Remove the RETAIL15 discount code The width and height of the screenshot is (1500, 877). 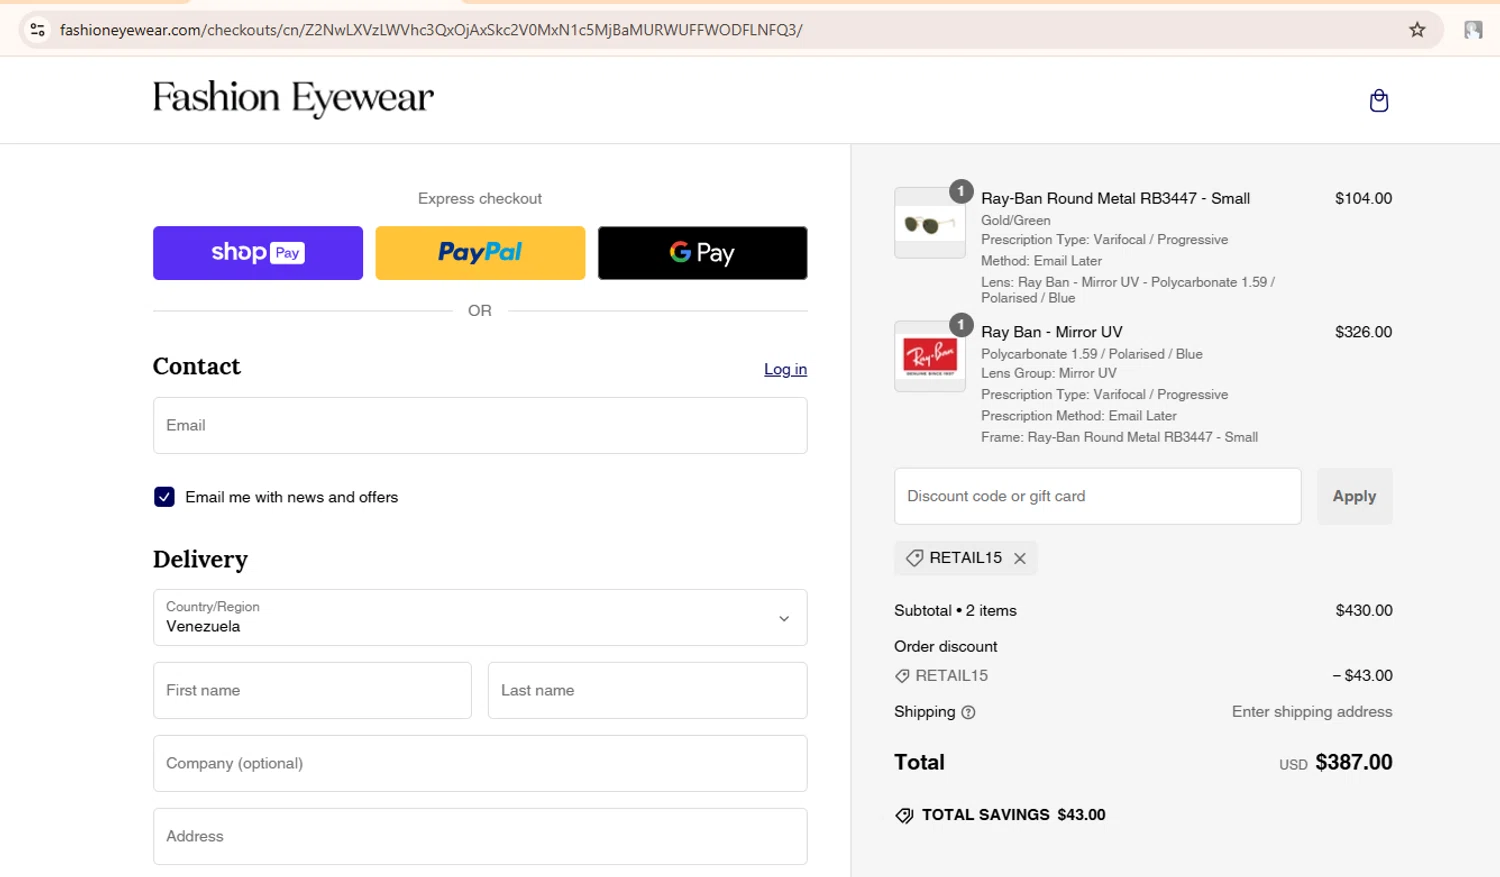tap(1020, 559)
